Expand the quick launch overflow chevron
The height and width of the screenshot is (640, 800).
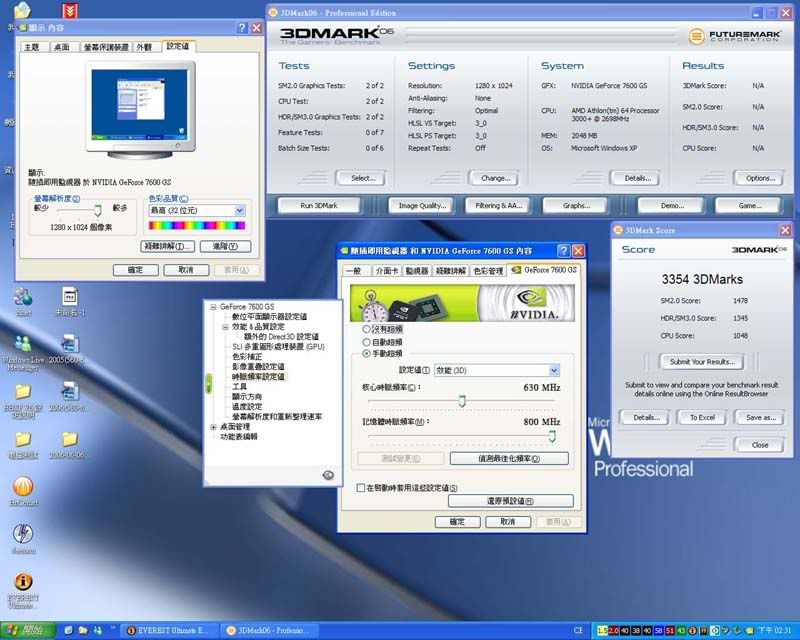[113, 627]
